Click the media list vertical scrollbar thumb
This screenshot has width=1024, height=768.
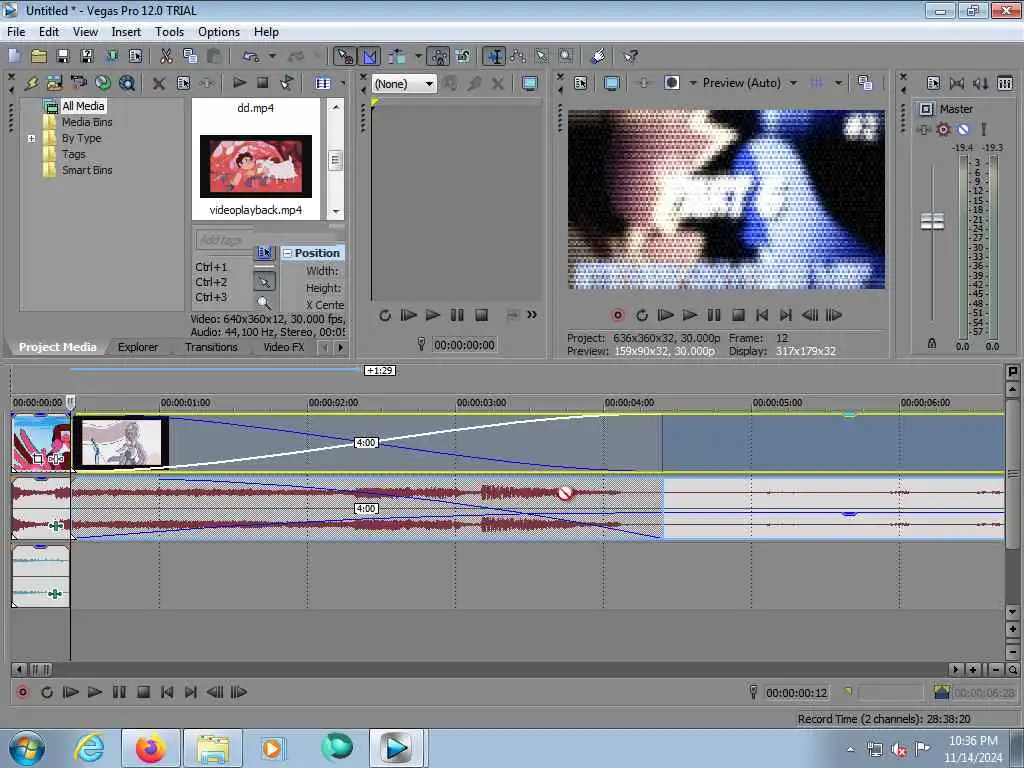tap(336, 160)
